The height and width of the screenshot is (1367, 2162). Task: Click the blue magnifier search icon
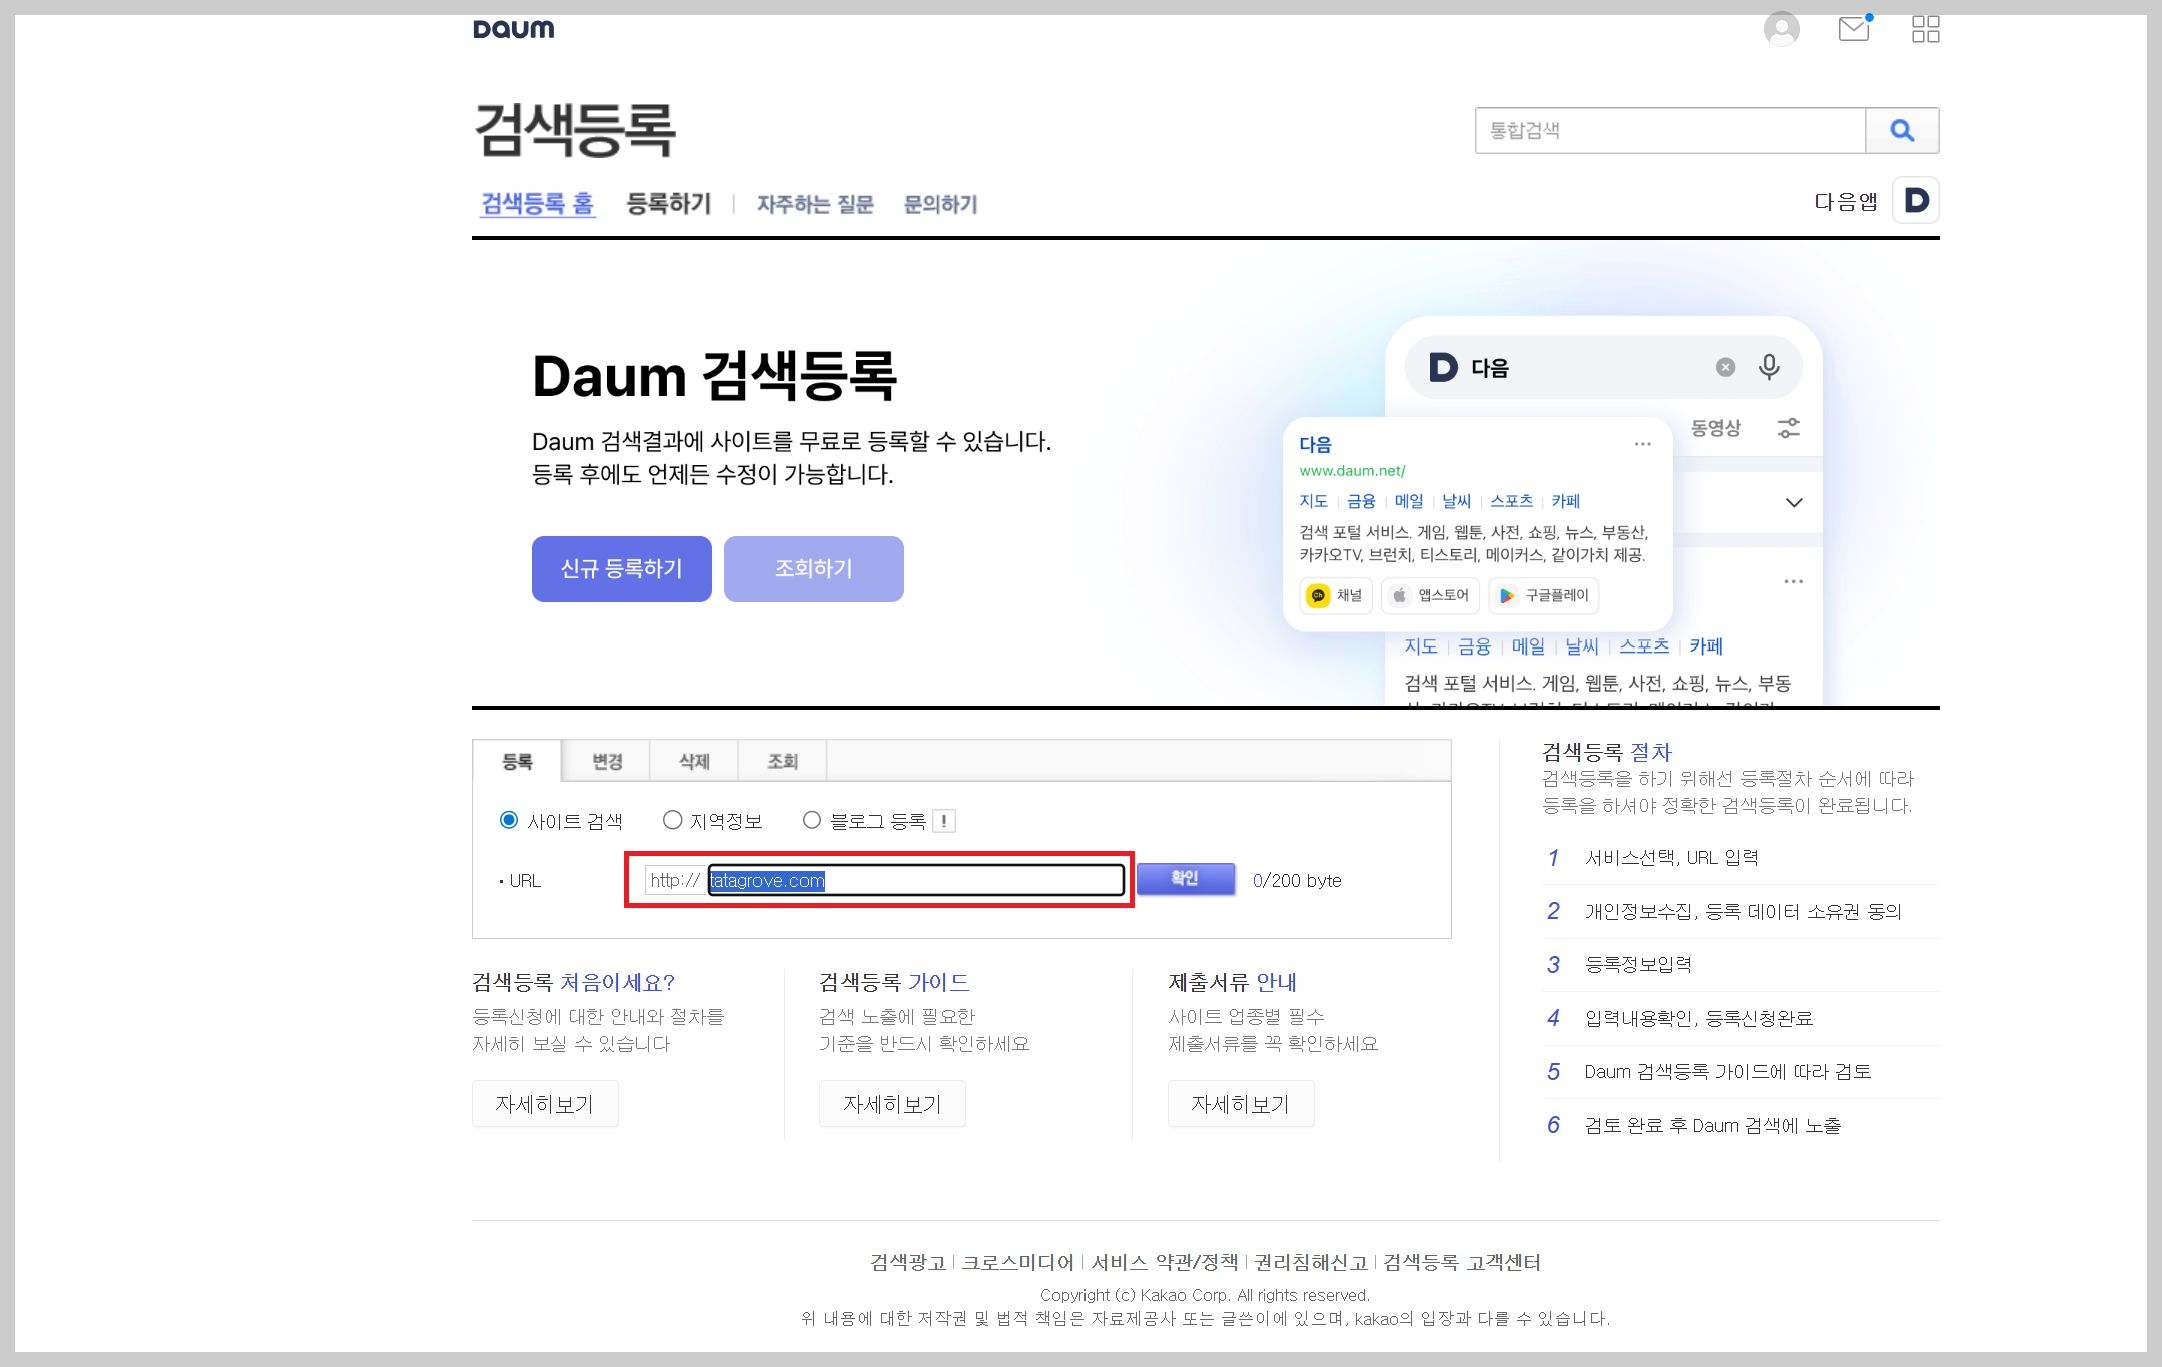pos(1901,130)
